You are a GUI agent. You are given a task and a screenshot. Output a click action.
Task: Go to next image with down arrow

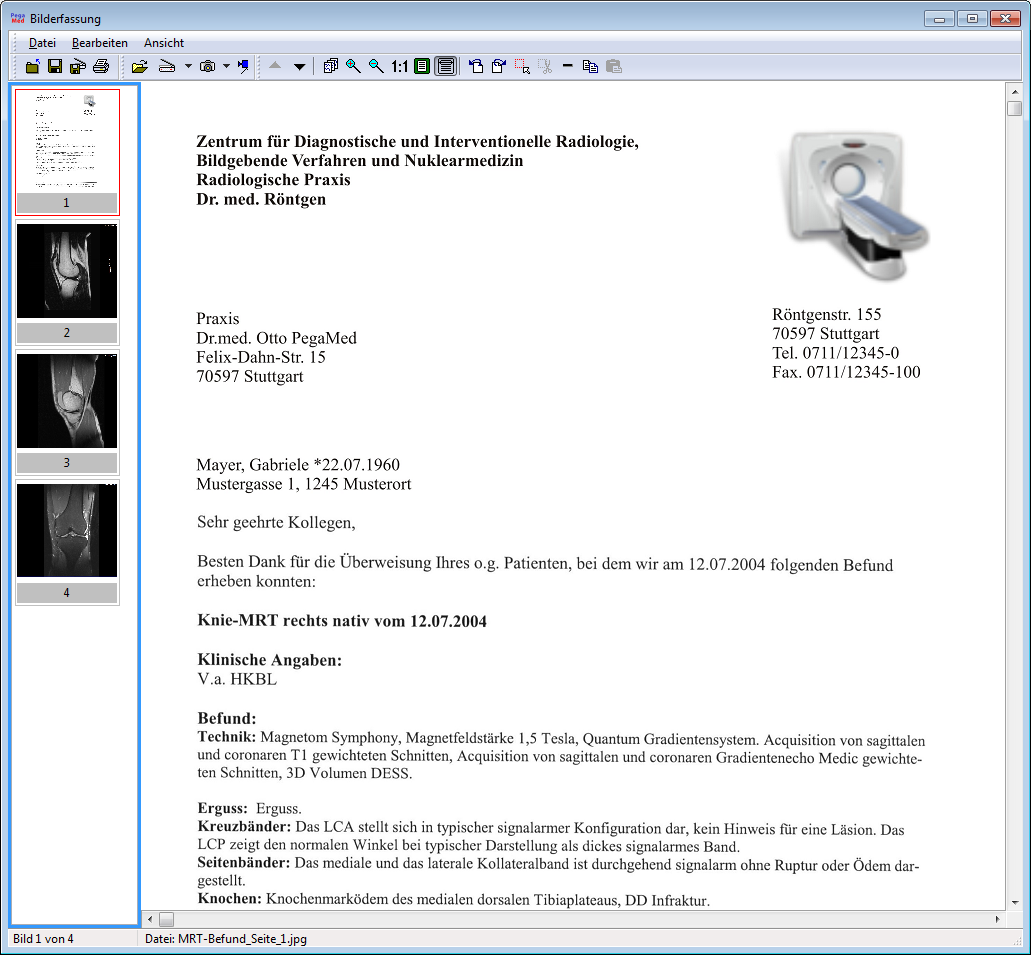[x=299, y=67]
